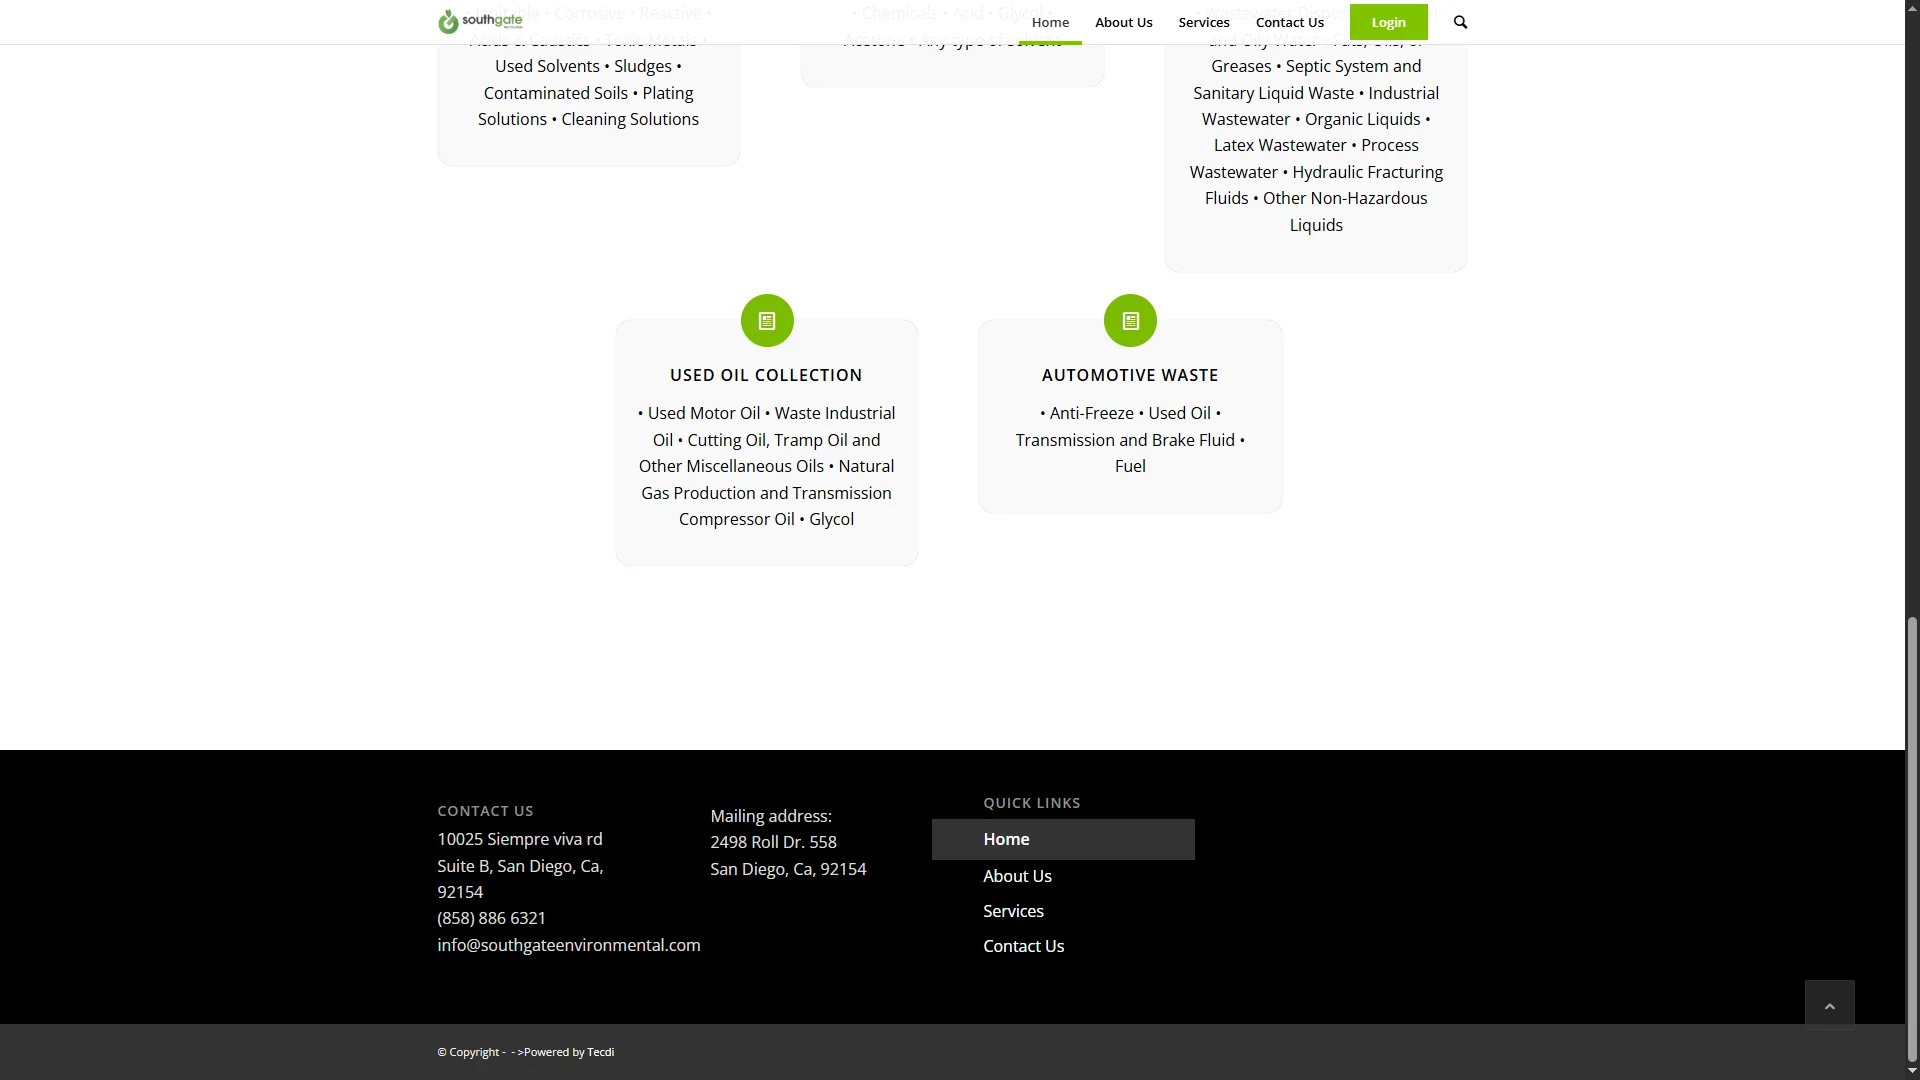Select About Us in footer Quick Links
Viewport: 1920px width, 1080px height.
click(1017, 876)
